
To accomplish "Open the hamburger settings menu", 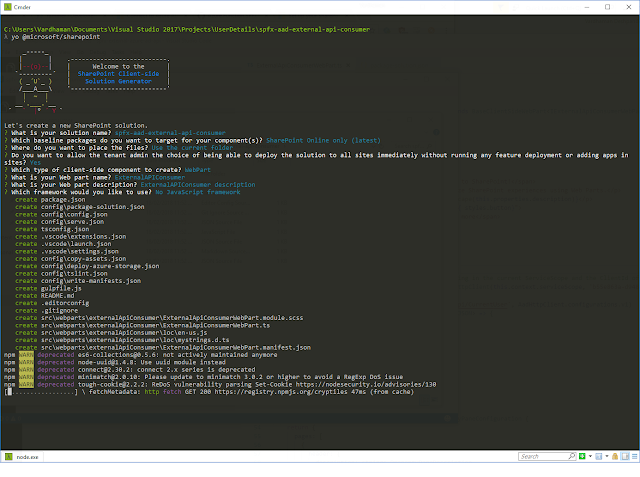I will coord(634,456).
